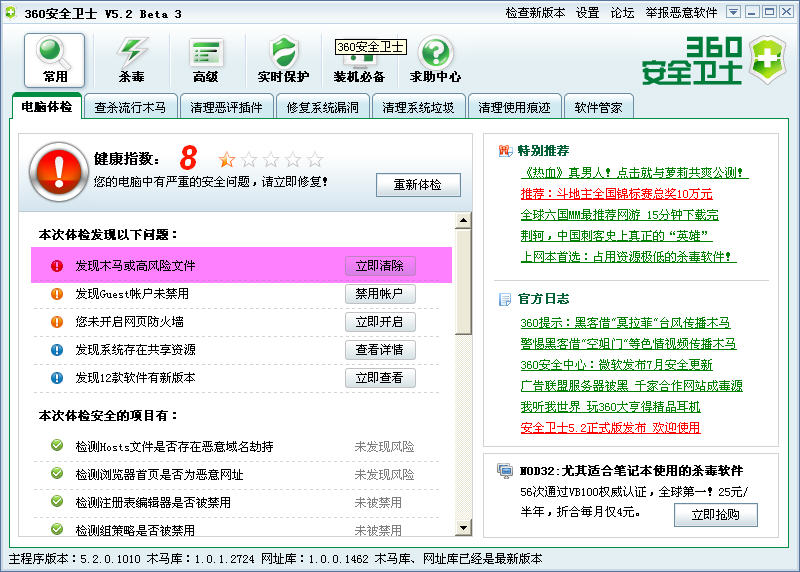
Task: Click blue info icon beside 发现12款软件有新版本
Action: (x=57, y=378)
